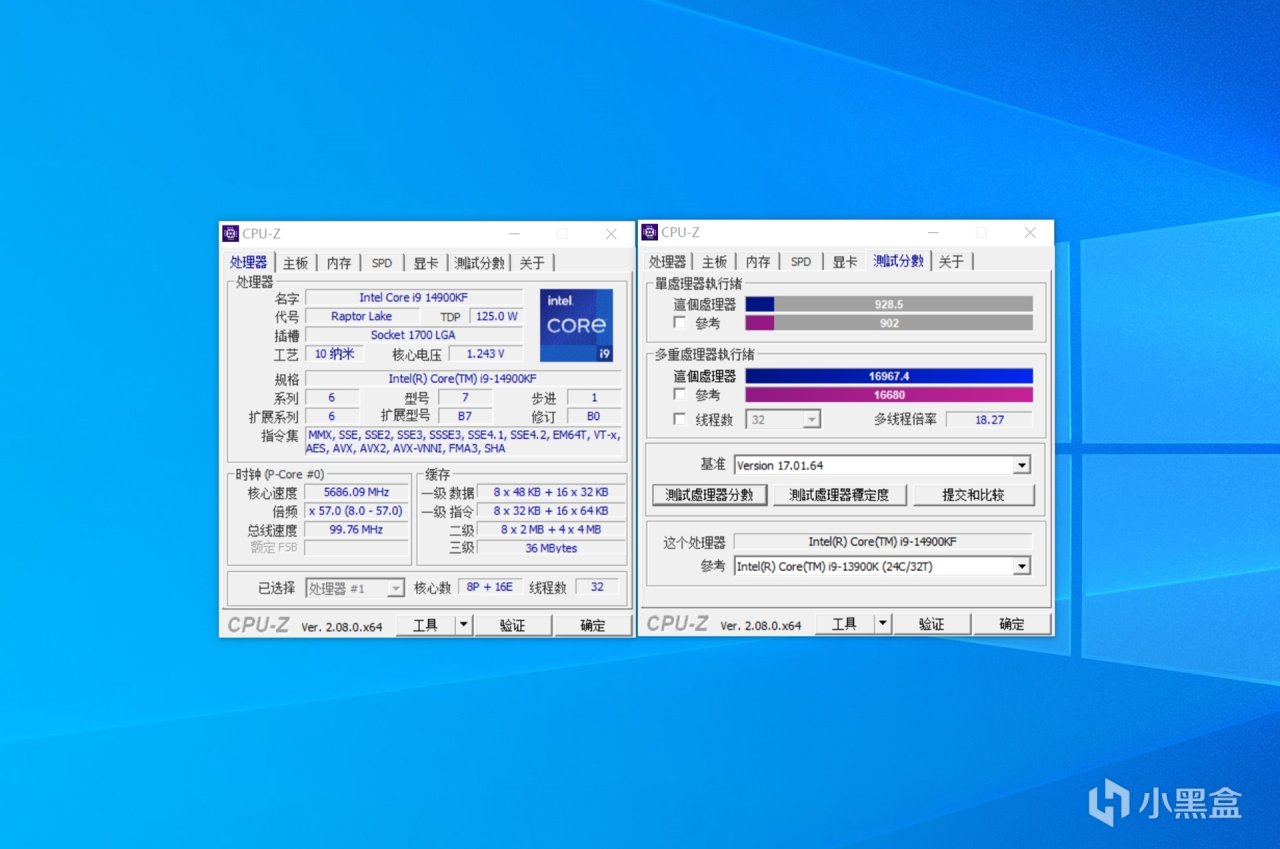This screenshot has width=1280, height=849.
Task: Click the 修订 value B0
Action: click(x=594, y=416)
